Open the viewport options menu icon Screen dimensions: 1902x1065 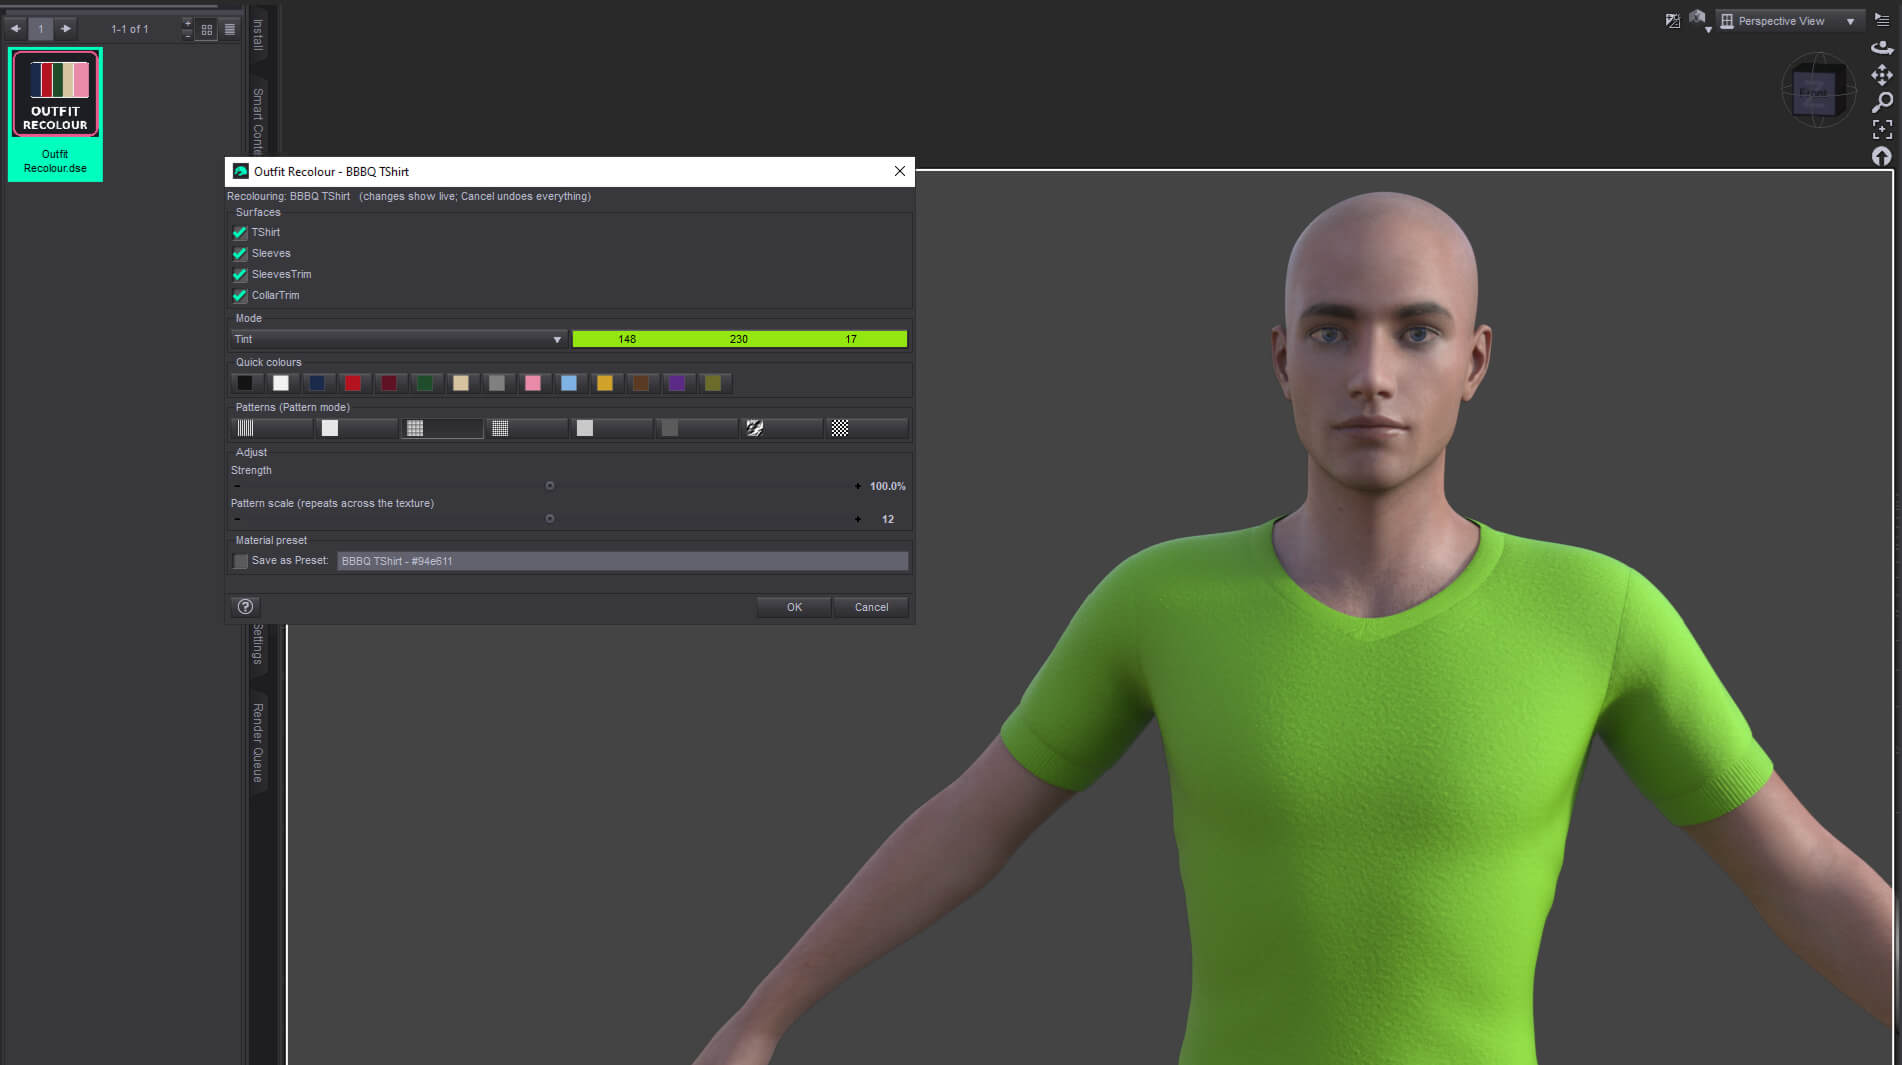(1882, 20)
